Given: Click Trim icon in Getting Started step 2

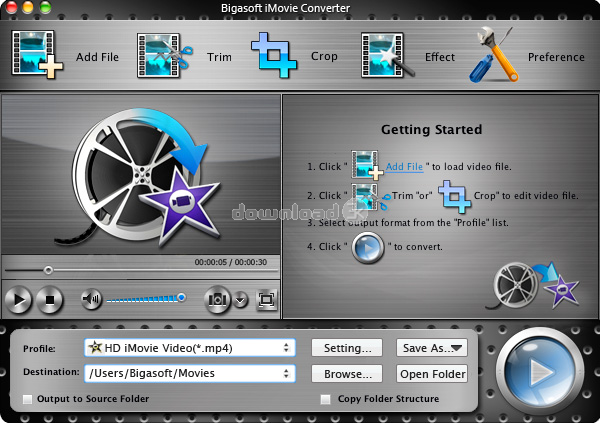Looking at the screenshot, I should point(370,196).
